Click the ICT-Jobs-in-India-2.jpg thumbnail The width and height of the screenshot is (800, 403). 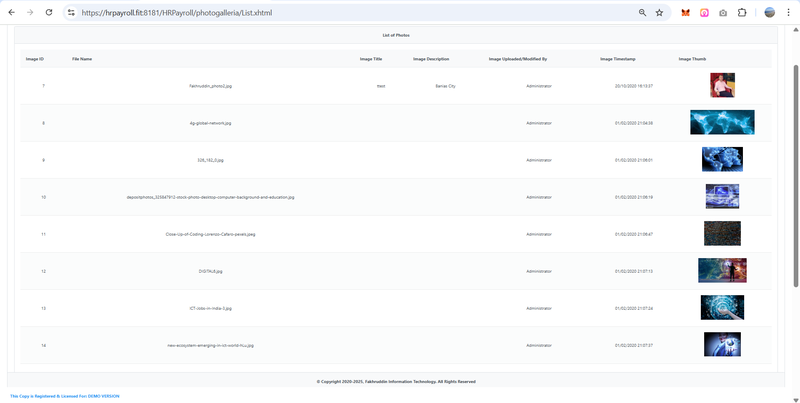click(x=722, y=307)
